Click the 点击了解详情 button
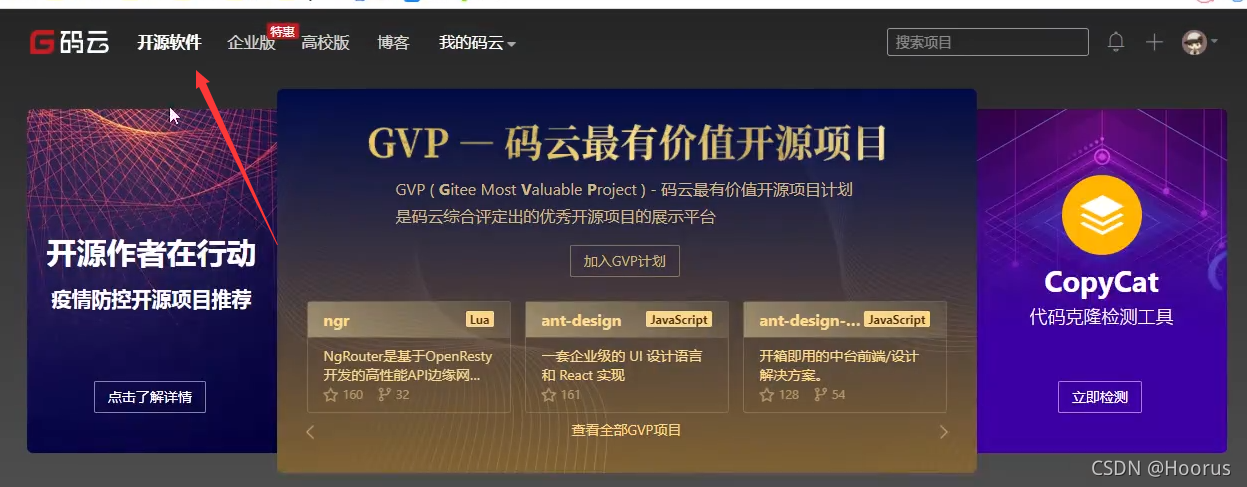This screenshot has height=487, width=1247. tap(150, 396)
